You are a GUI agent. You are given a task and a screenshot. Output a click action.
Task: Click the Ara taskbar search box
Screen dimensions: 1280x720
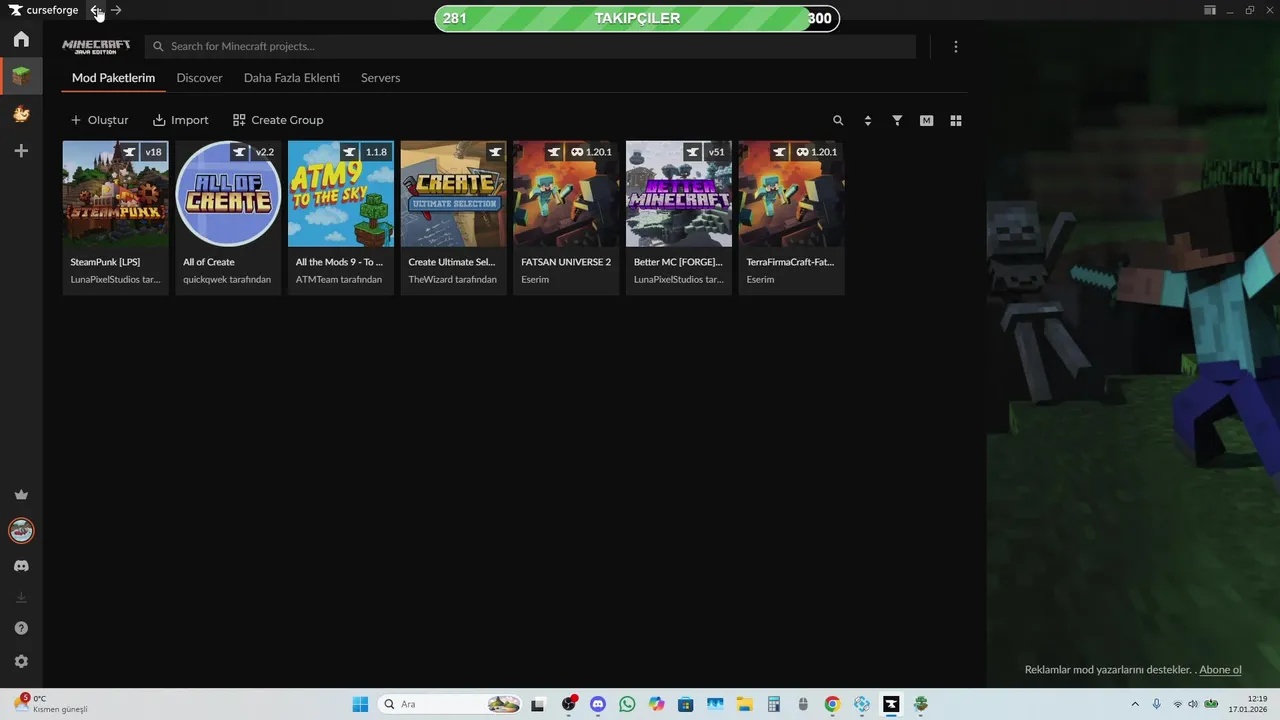(x=451, y=704)
